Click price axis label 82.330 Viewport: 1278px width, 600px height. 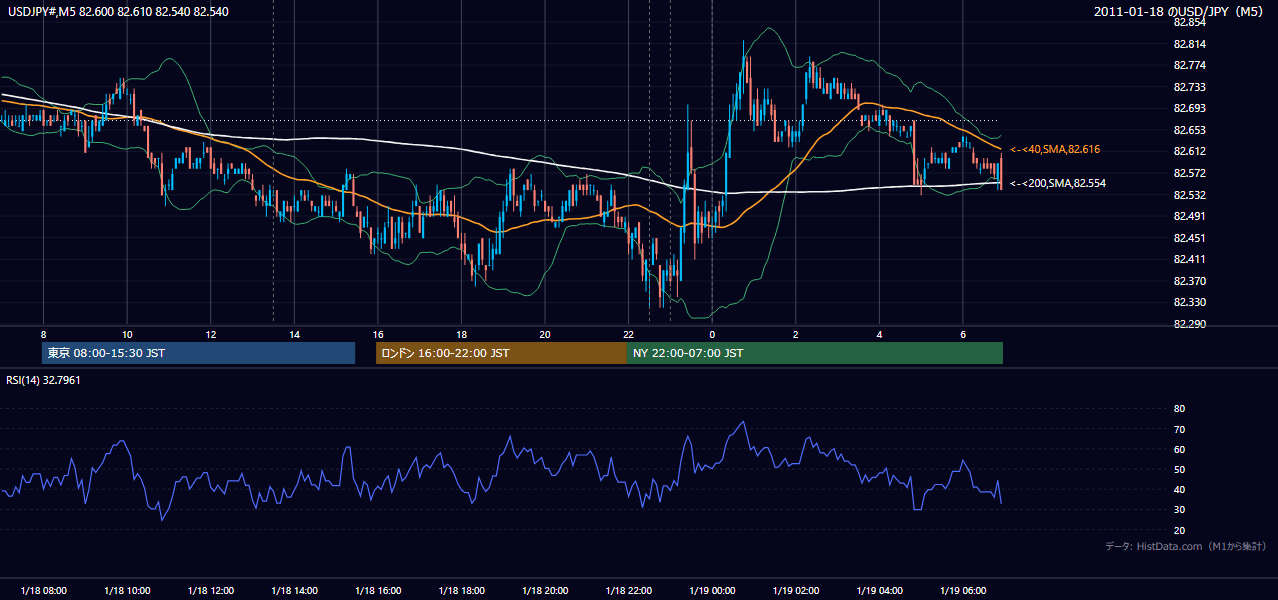coord(1189,302)
